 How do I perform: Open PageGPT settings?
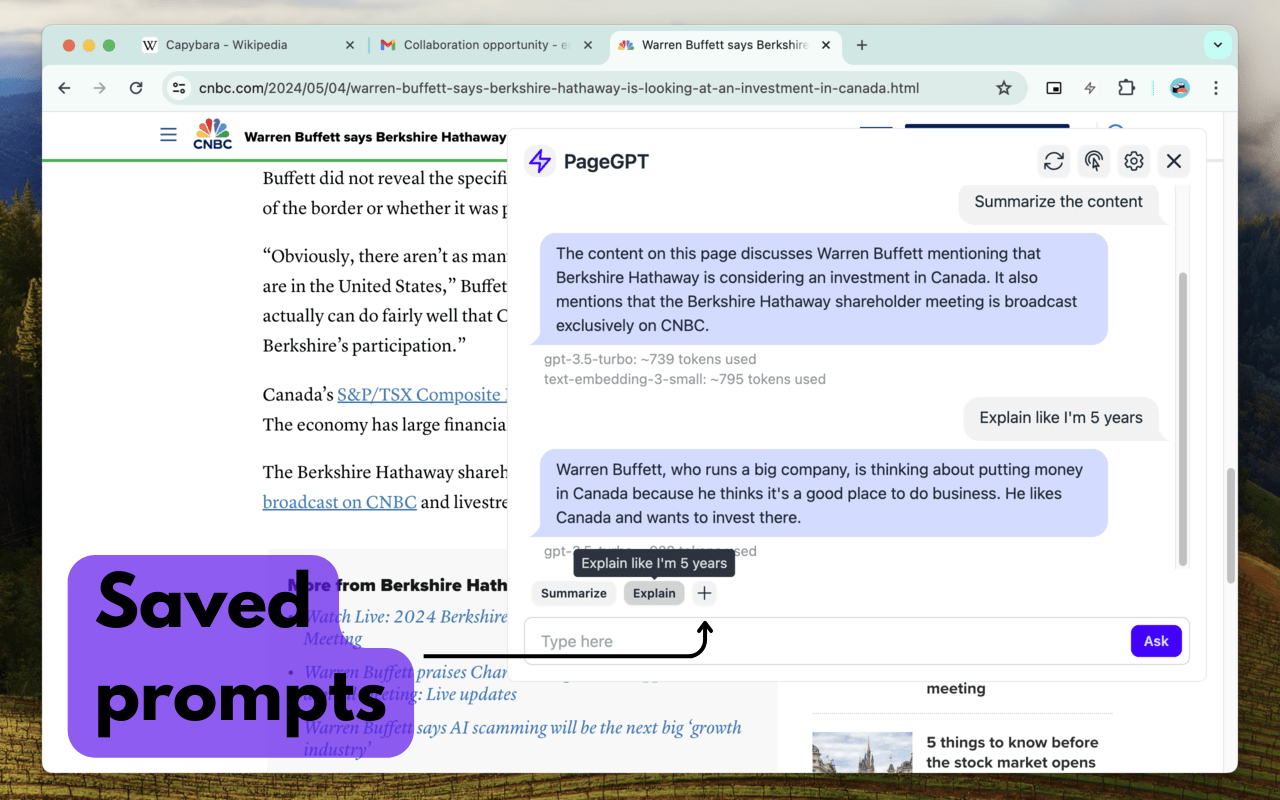click(1133, 161)
